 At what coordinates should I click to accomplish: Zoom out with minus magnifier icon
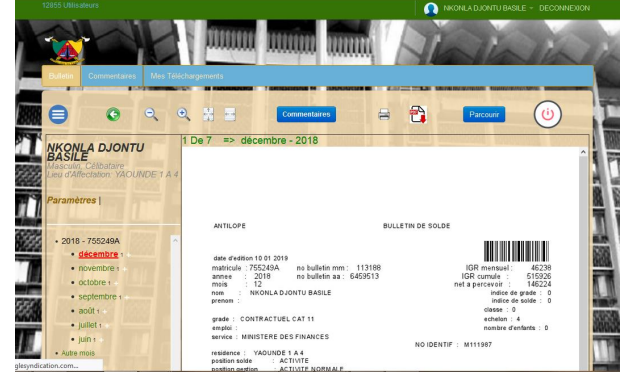point(151,114)
